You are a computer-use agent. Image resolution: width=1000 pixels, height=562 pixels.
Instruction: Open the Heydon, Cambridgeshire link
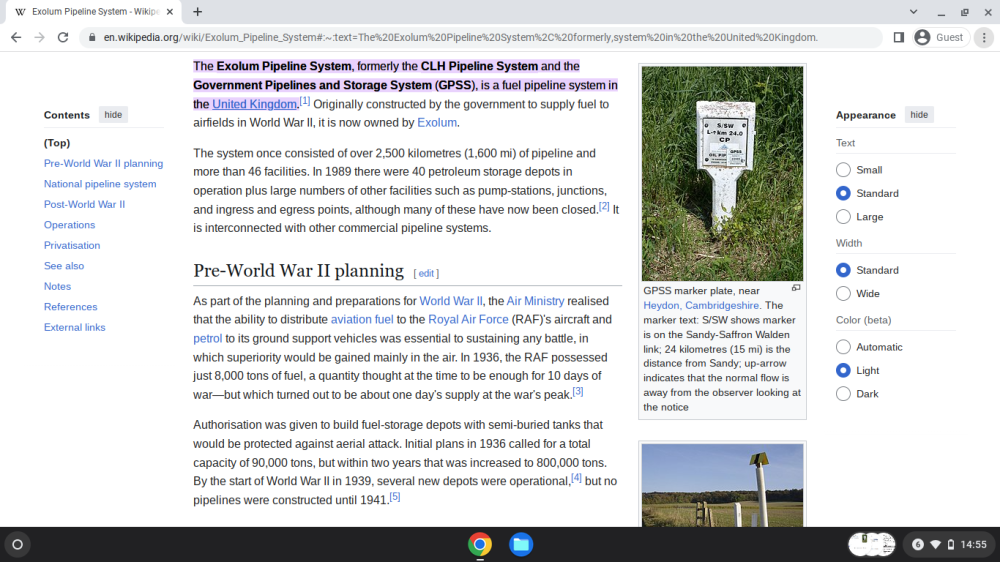tap(701, 306)
